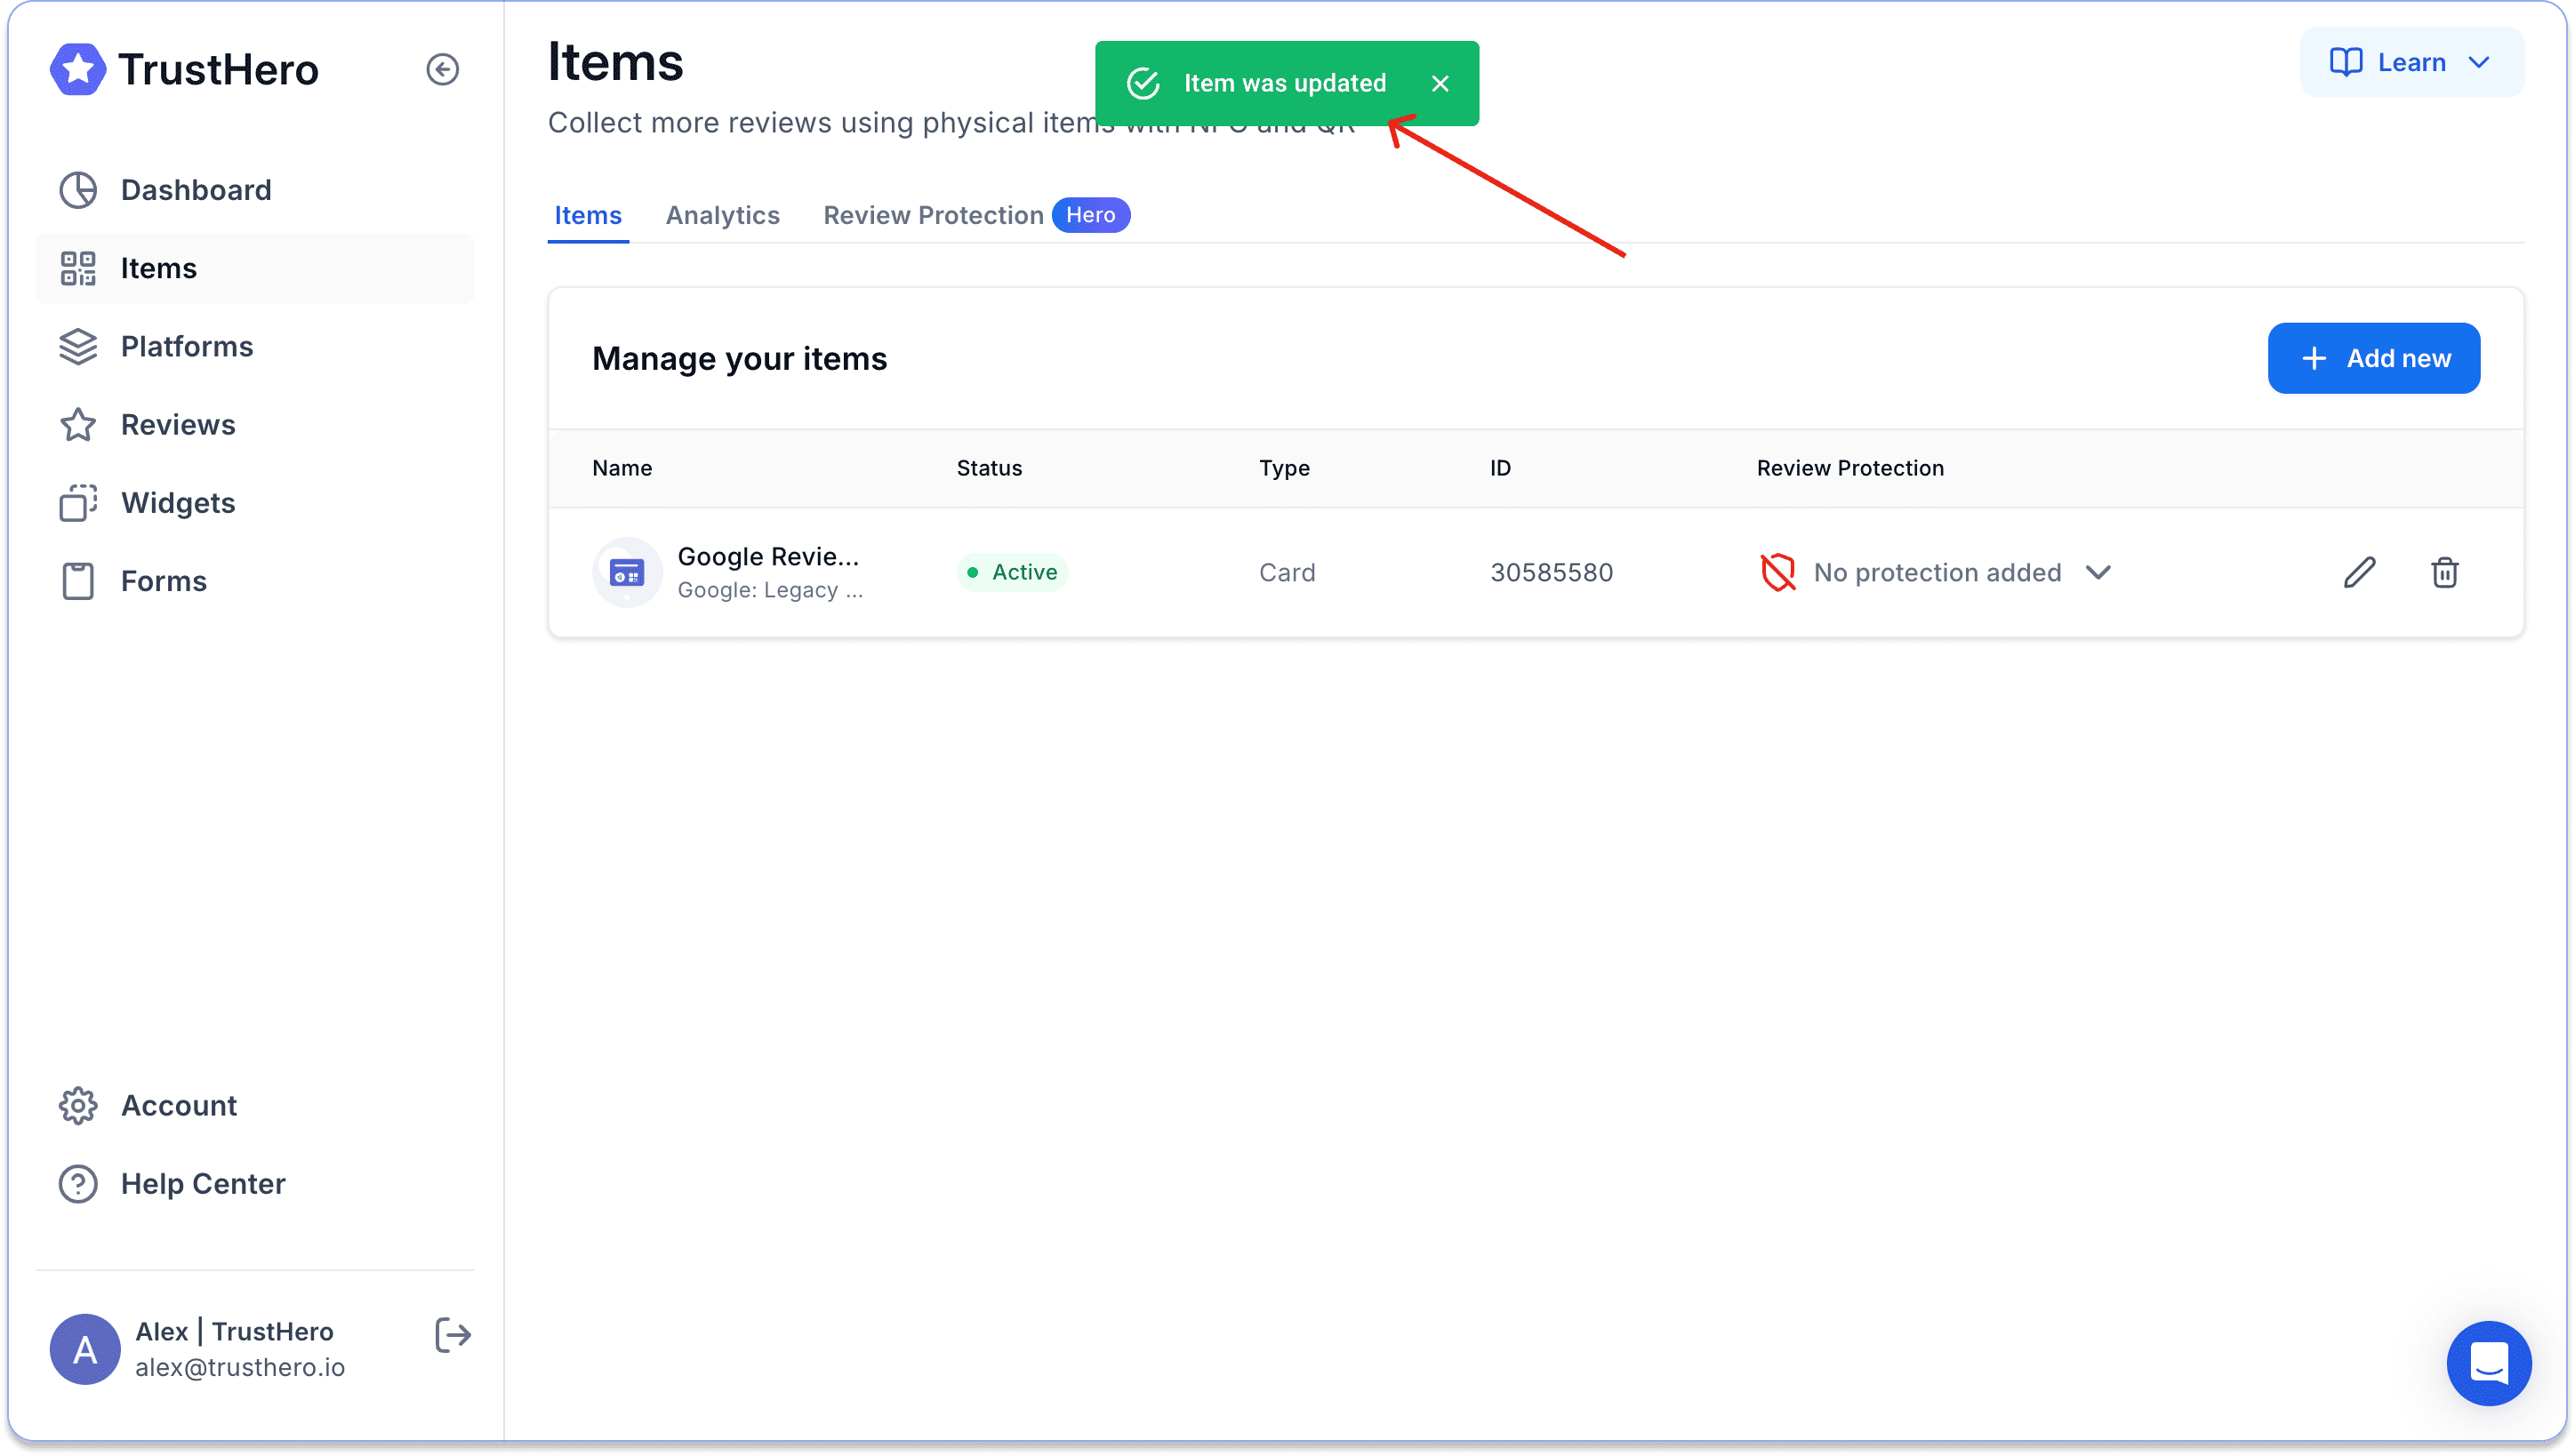Click the Add new button
The height and width of the screenshot is (1456, 2575).
2373,358
